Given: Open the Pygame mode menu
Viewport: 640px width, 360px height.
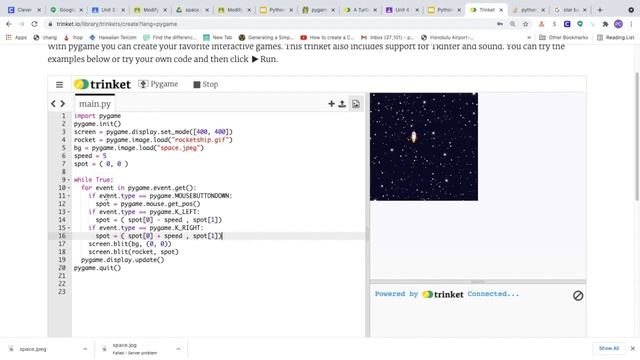Looking at the screenshot, I should [158, 84].
